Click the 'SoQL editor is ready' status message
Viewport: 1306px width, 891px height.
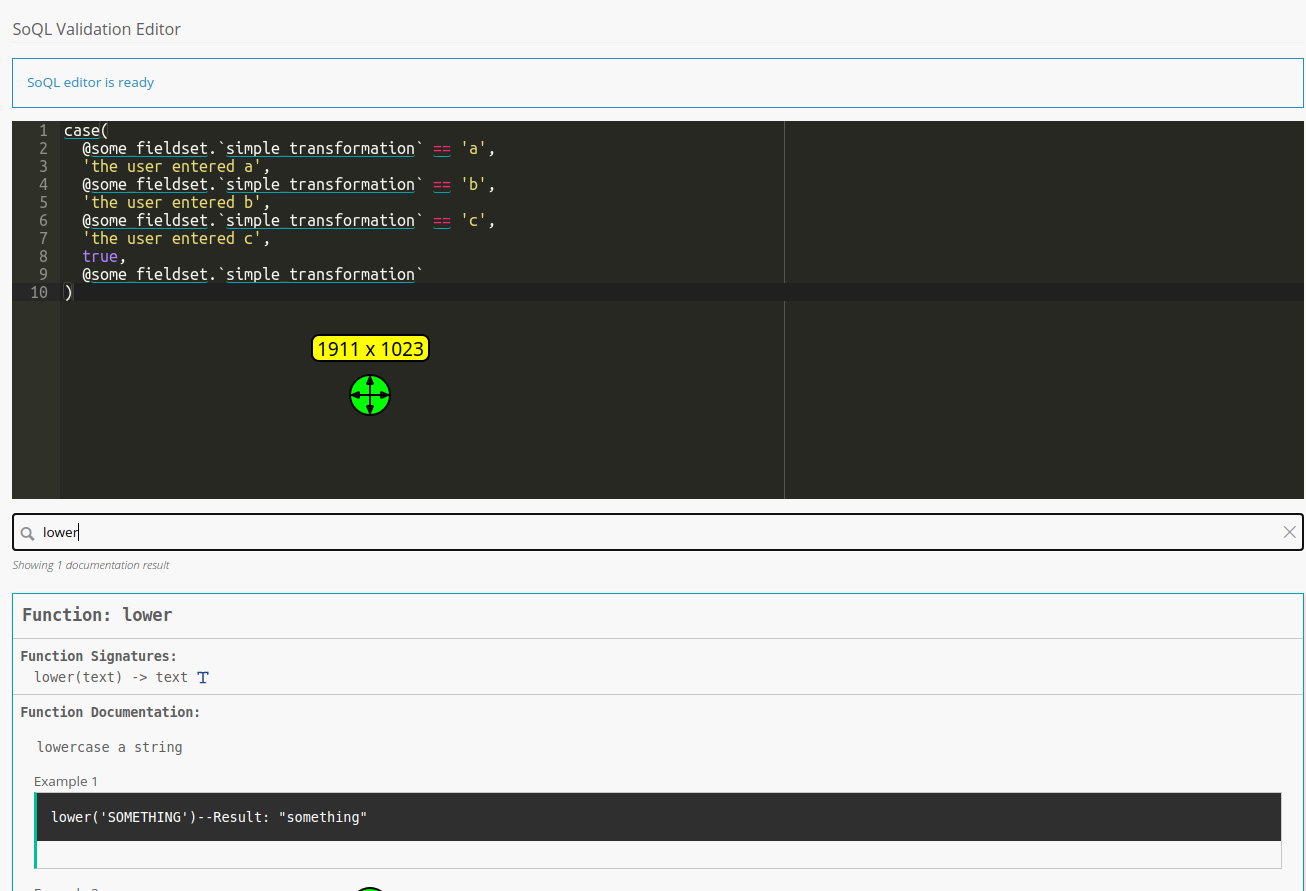90,82
